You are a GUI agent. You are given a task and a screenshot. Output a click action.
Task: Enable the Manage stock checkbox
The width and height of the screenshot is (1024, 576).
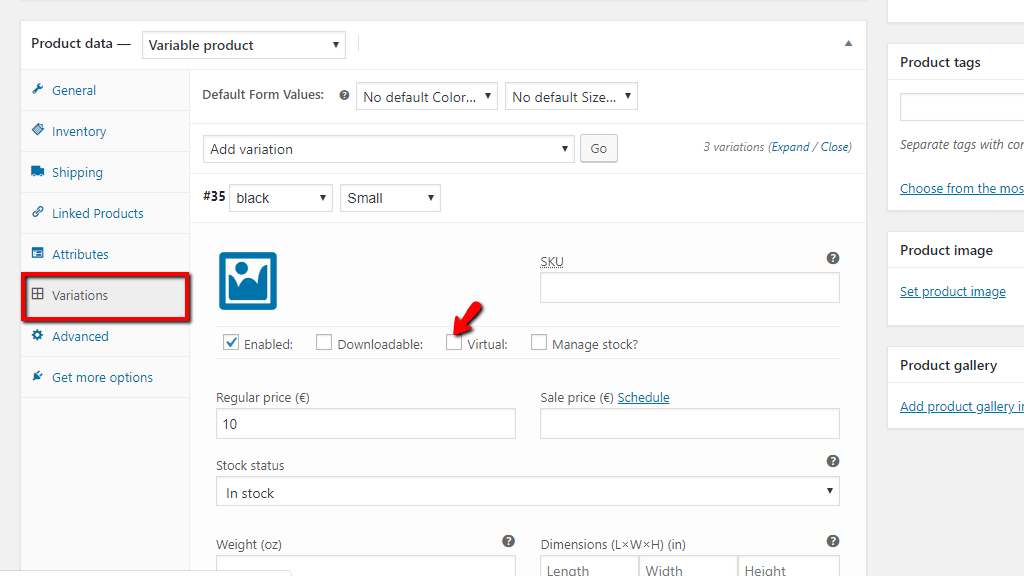[539, 342]
